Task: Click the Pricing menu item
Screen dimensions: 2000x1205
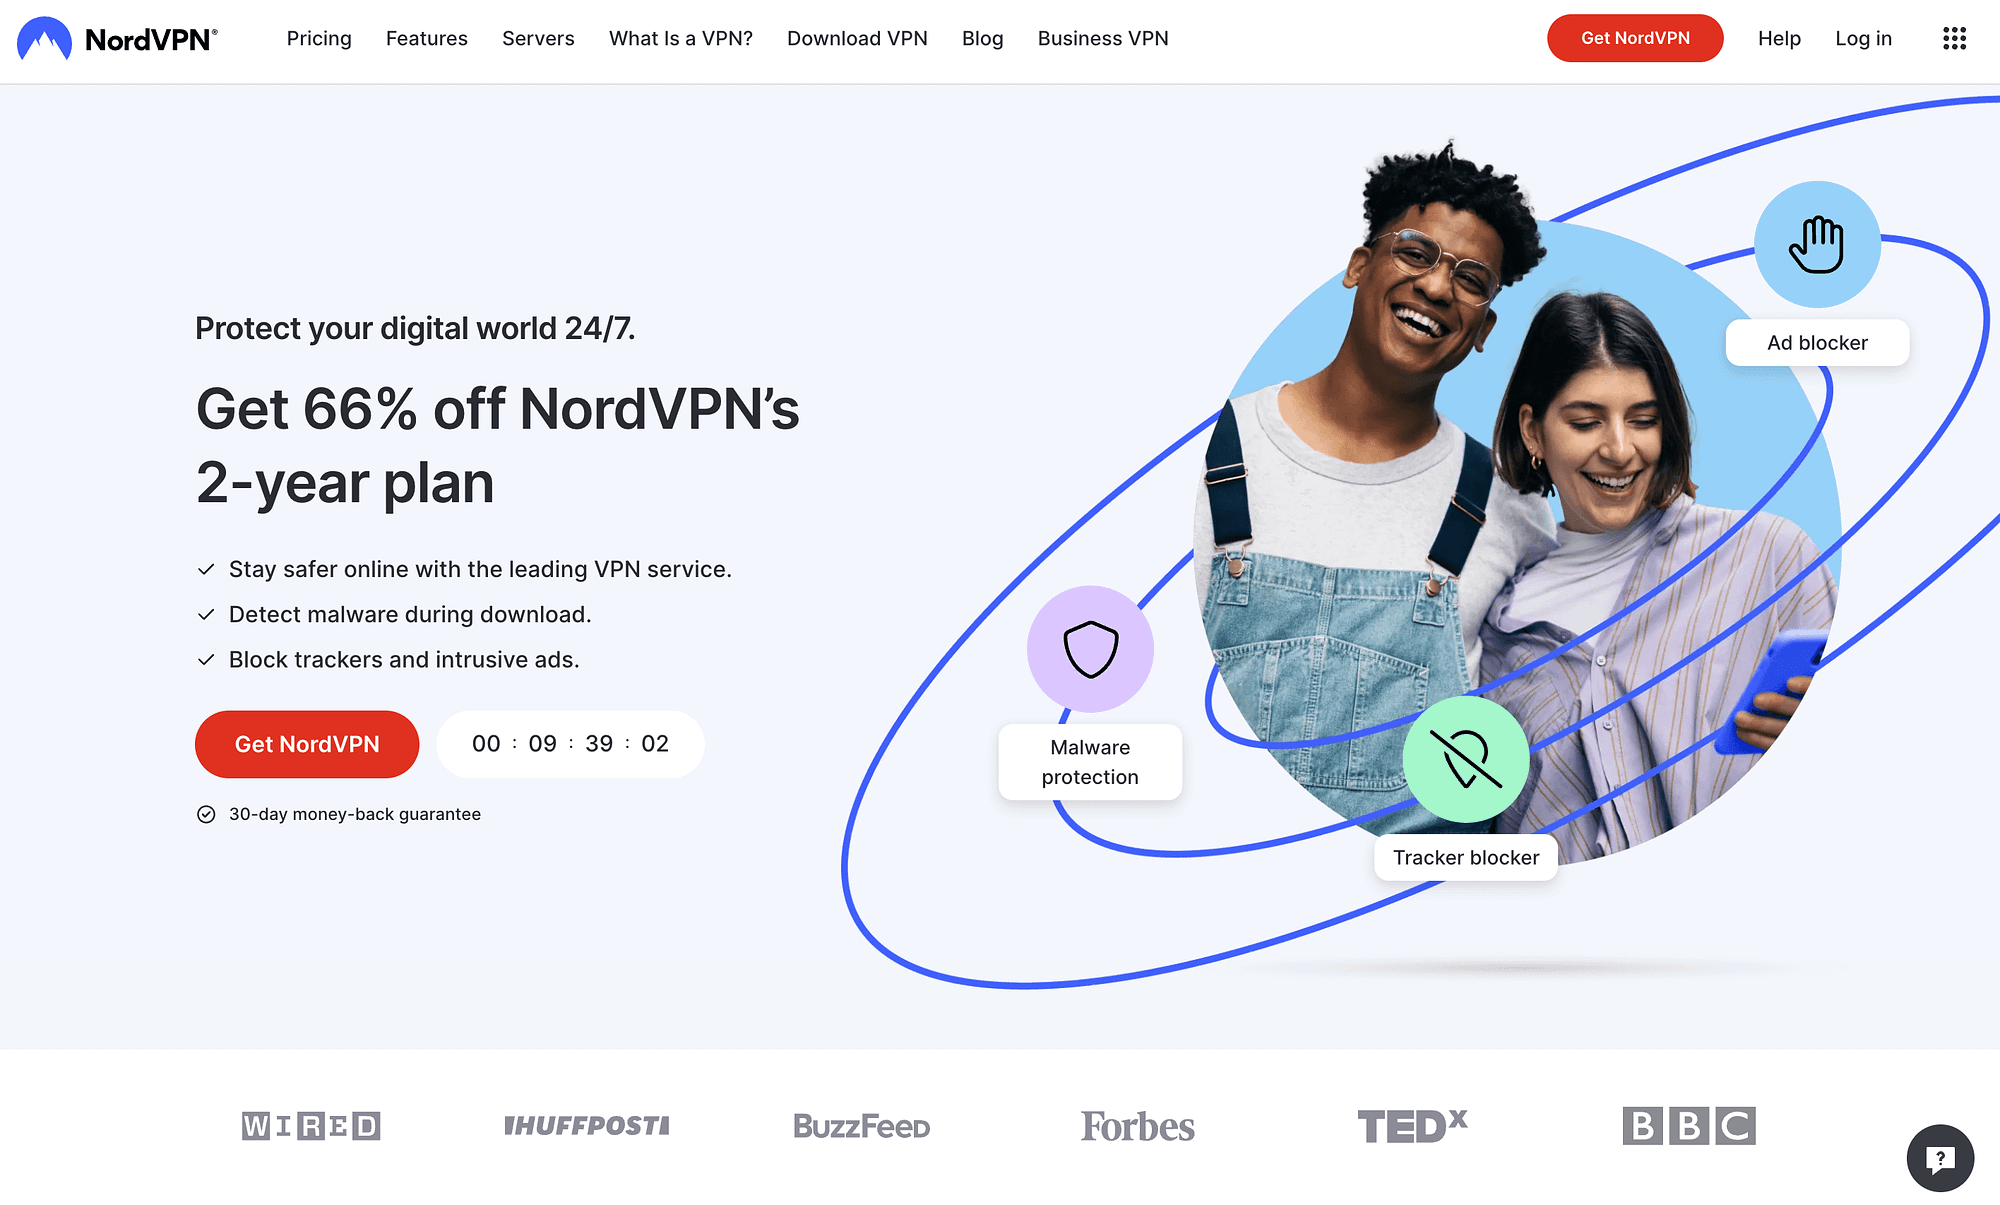Action: pos(317,39)
